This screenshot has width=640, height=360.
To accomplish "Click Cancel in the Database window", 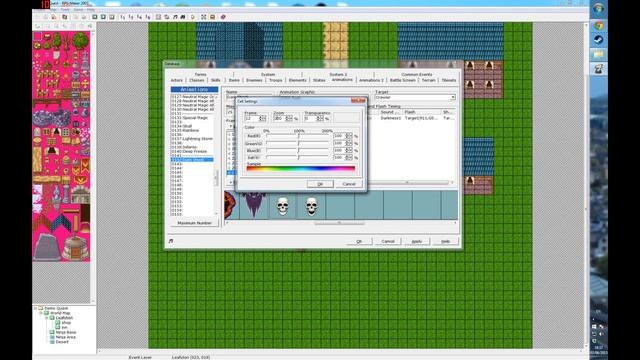I will tap(388, 242).
